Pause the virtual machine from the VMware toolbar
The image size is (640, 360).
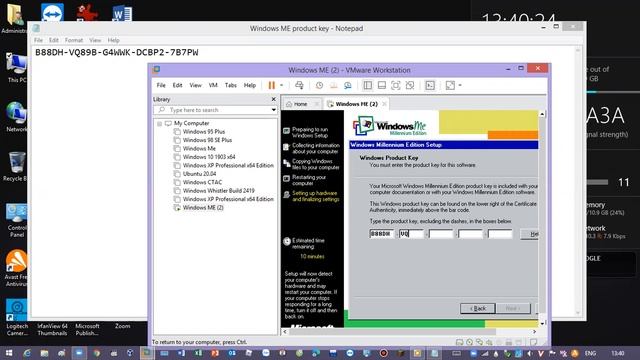(271, 85)
